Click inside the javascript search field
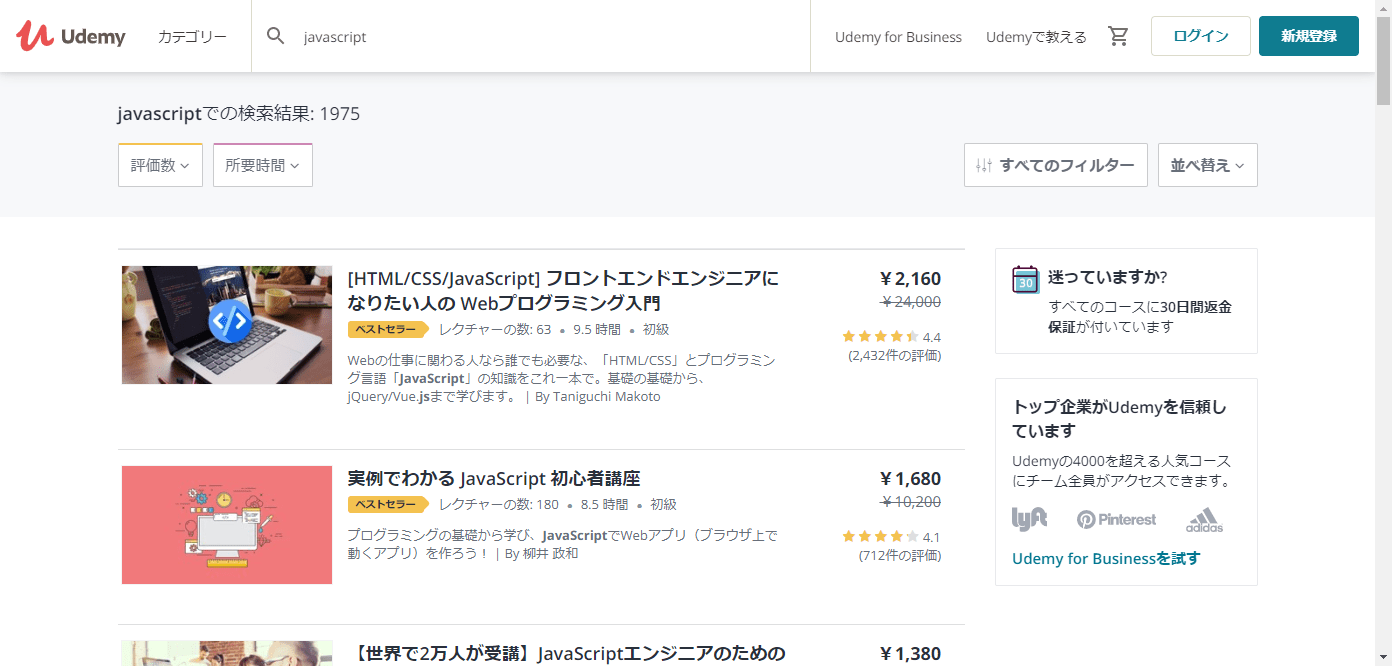 (450, 35)
